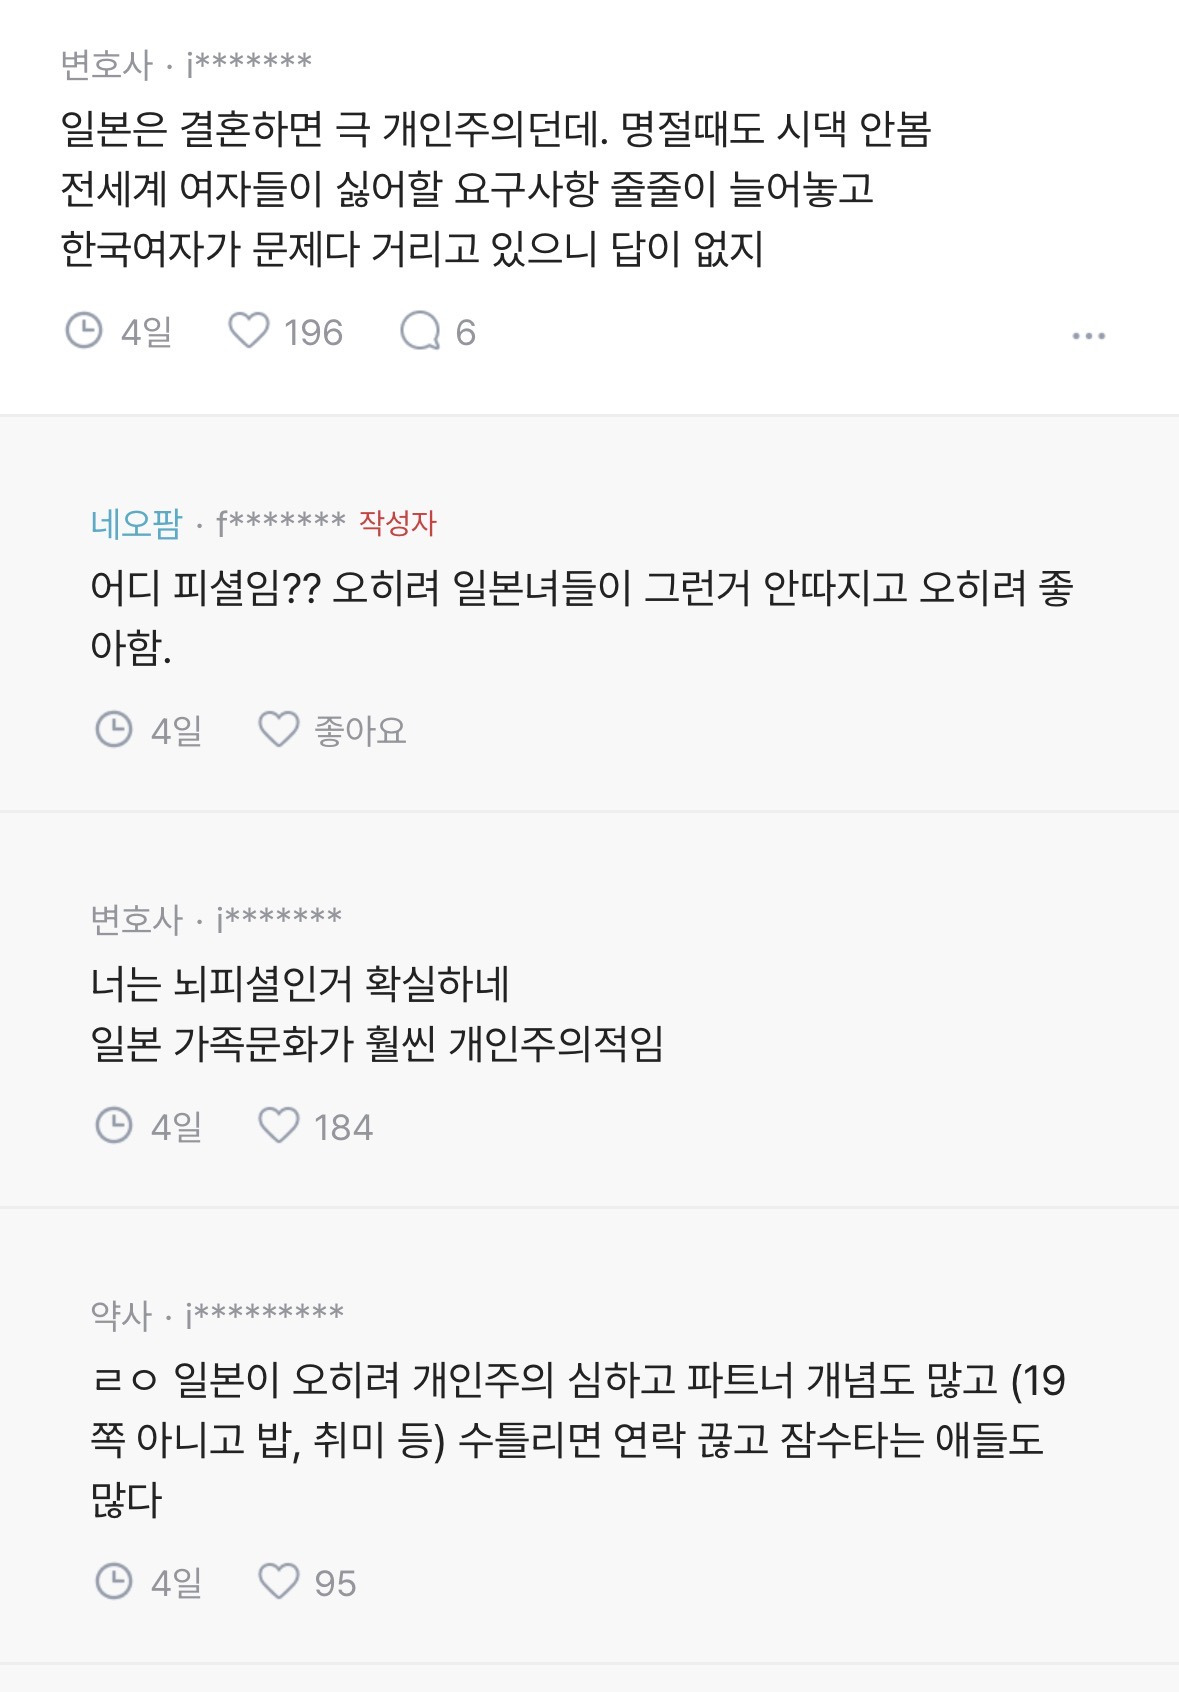Like the reply with 184 likes
Viewport: 1179px width, 1692px height.
(279, 1126)
